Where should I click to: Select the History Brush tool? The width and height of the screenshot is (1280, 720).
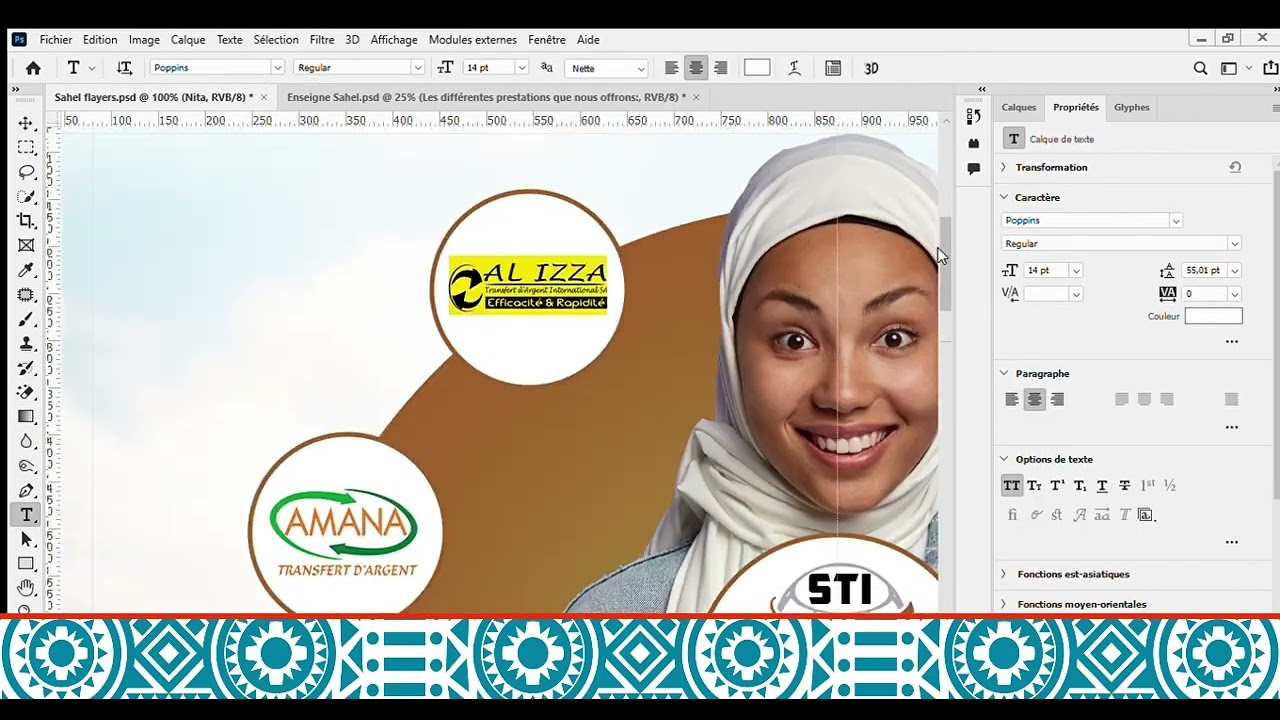[x=26, y=368]
